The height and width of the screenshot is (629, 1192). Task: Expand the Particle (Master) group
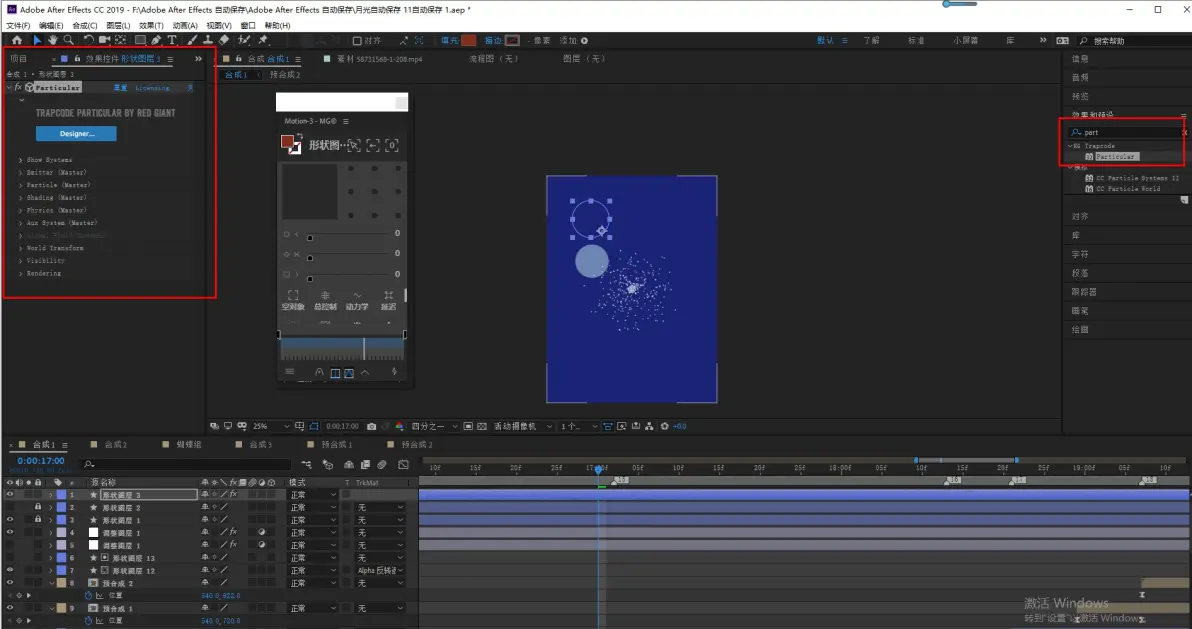(21, 185)
